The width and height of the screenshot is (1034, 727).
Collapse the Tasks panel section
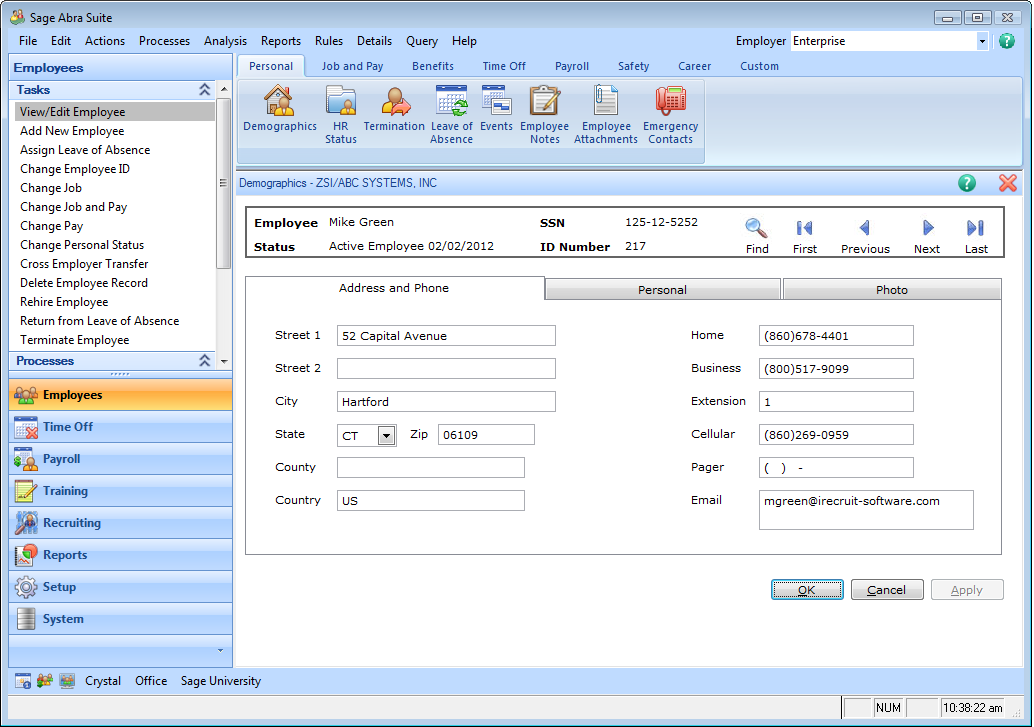[x=204, y=90]
